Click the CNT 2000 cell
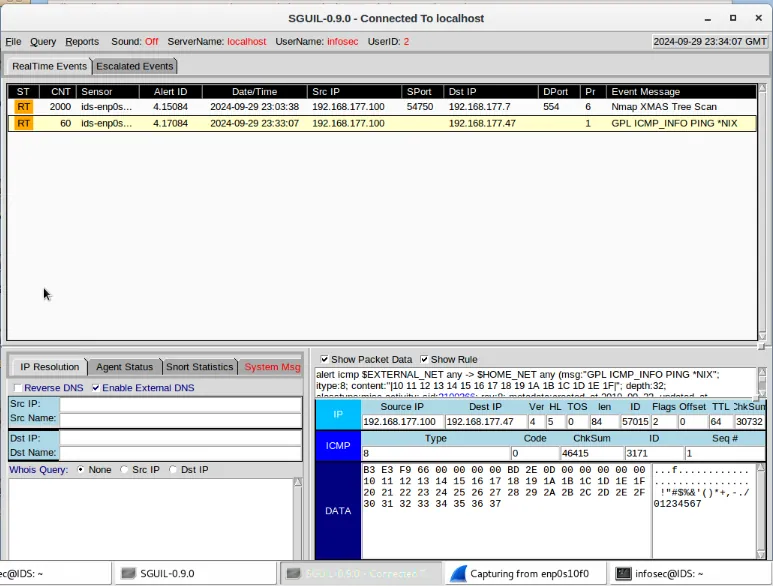The image size is (773, 586). (60, 106)
